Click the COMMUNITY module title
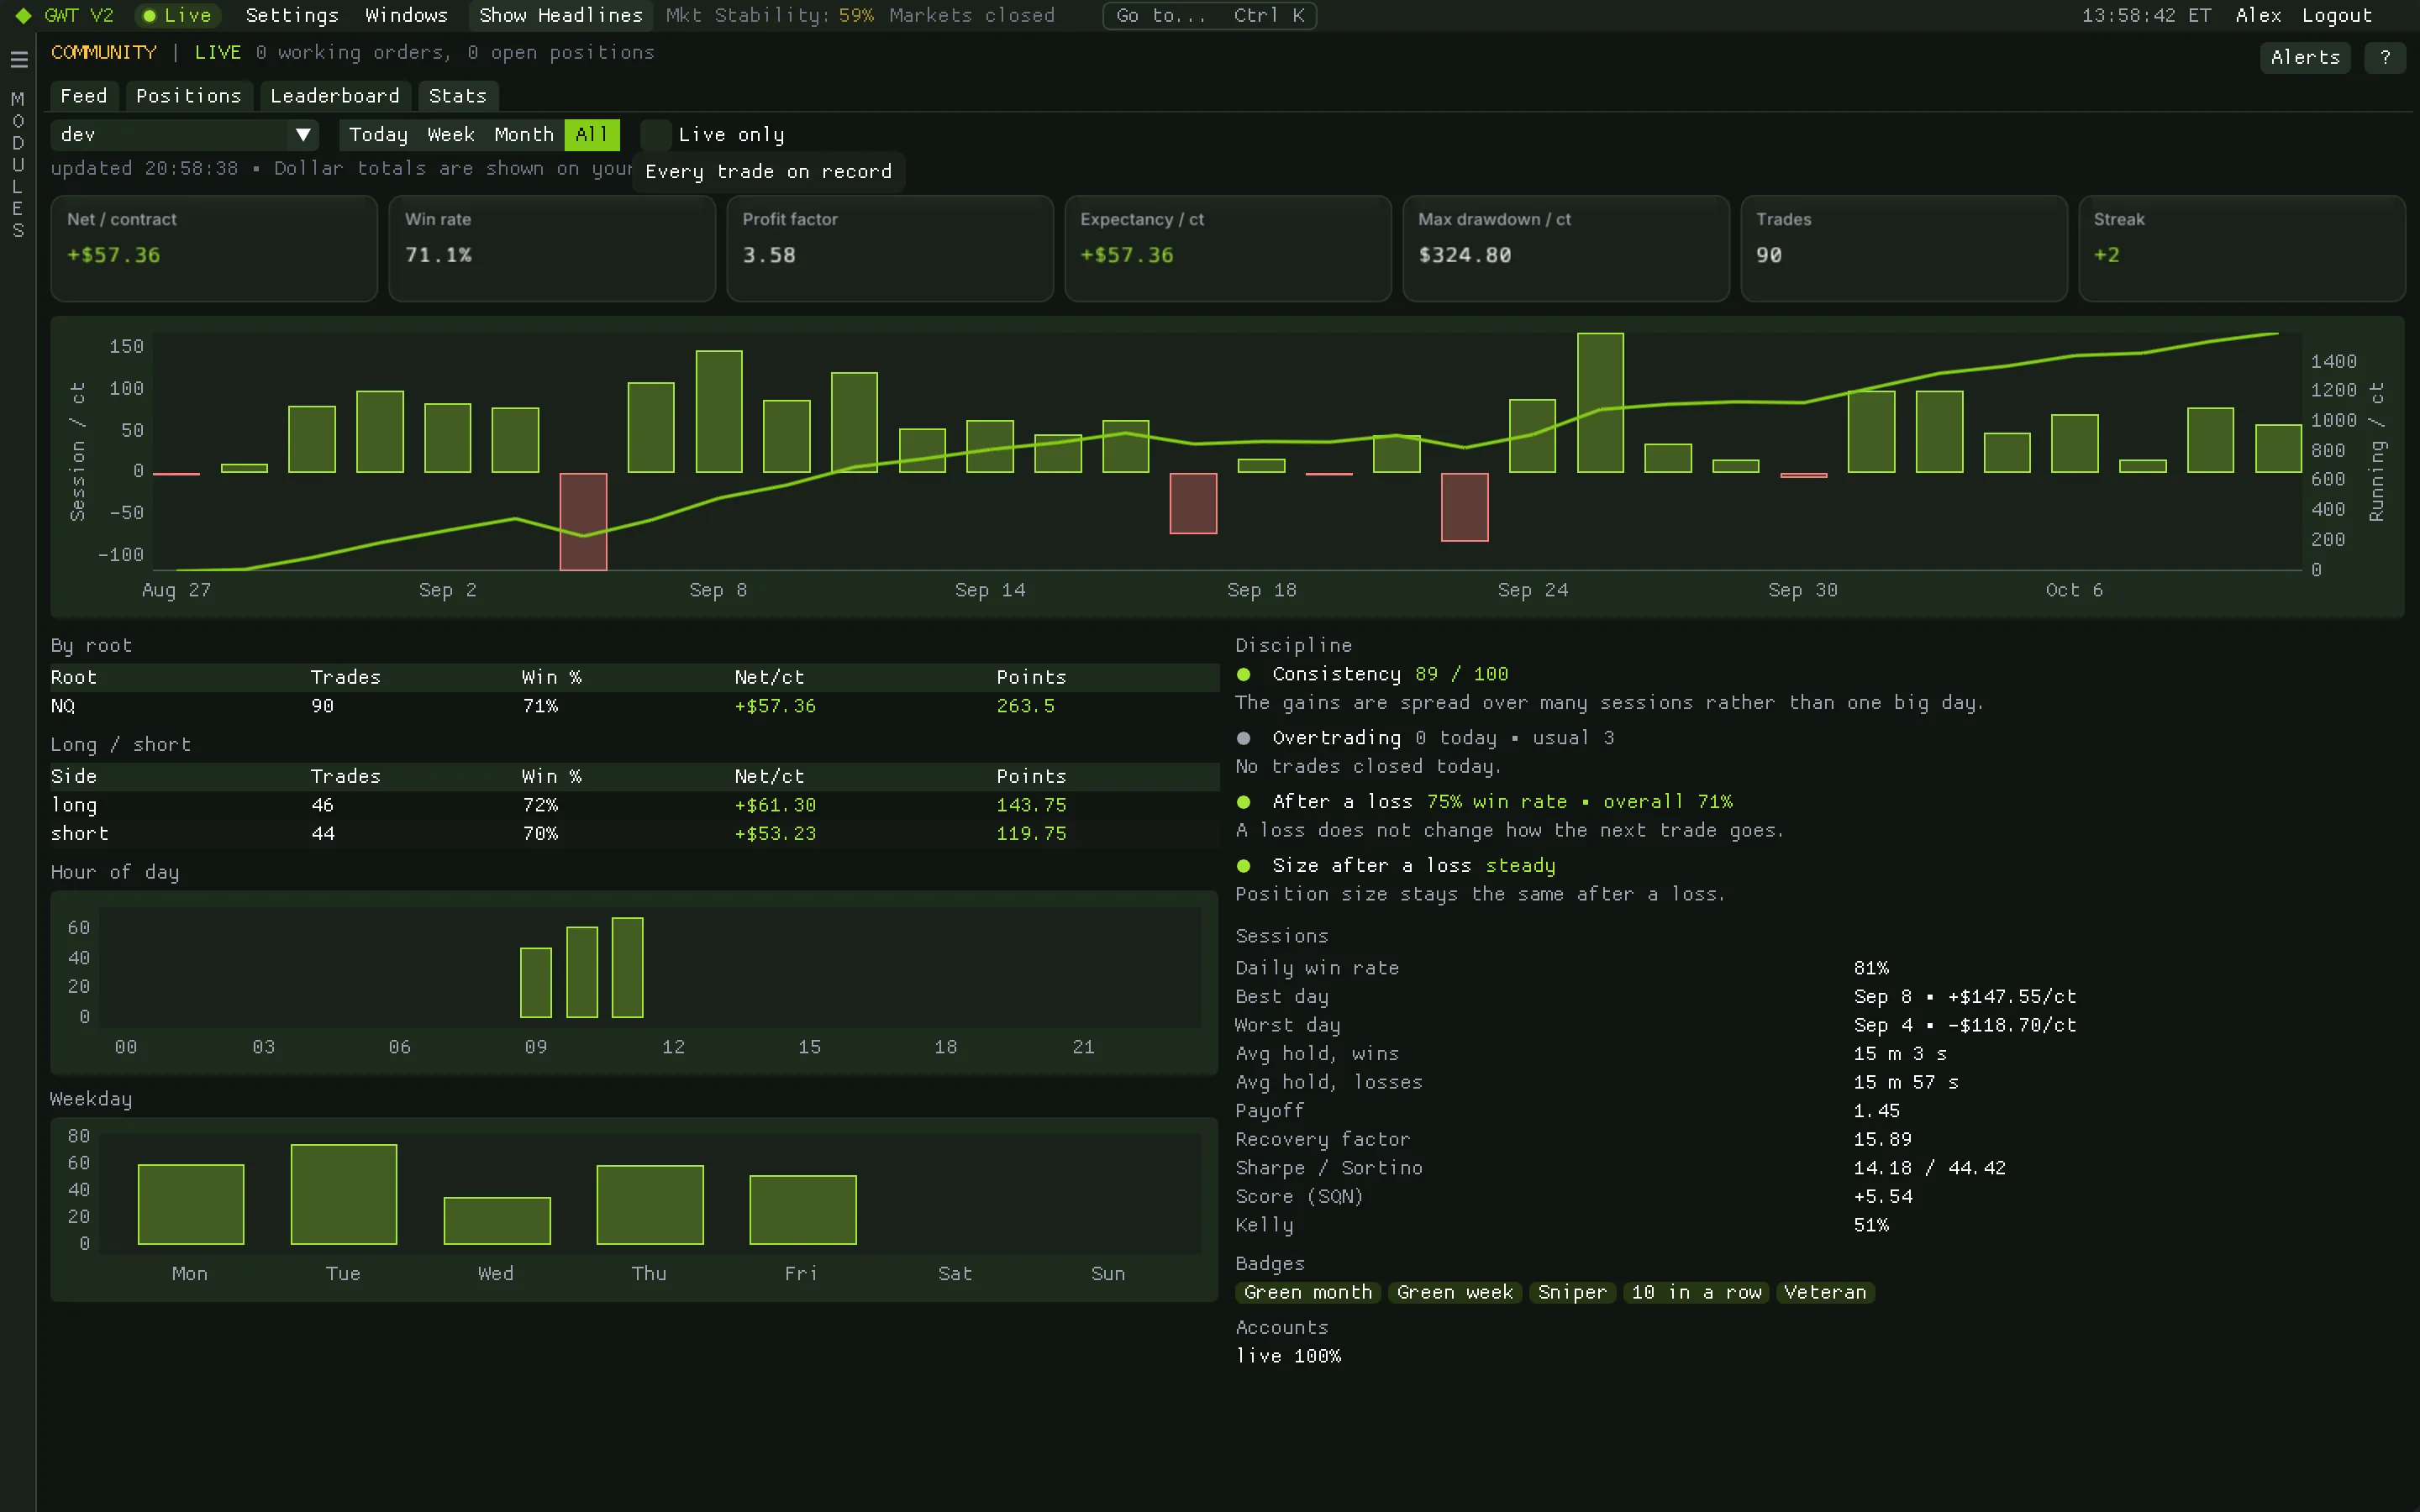Viewport: 2420px width, 1512px height. [104, 53]
